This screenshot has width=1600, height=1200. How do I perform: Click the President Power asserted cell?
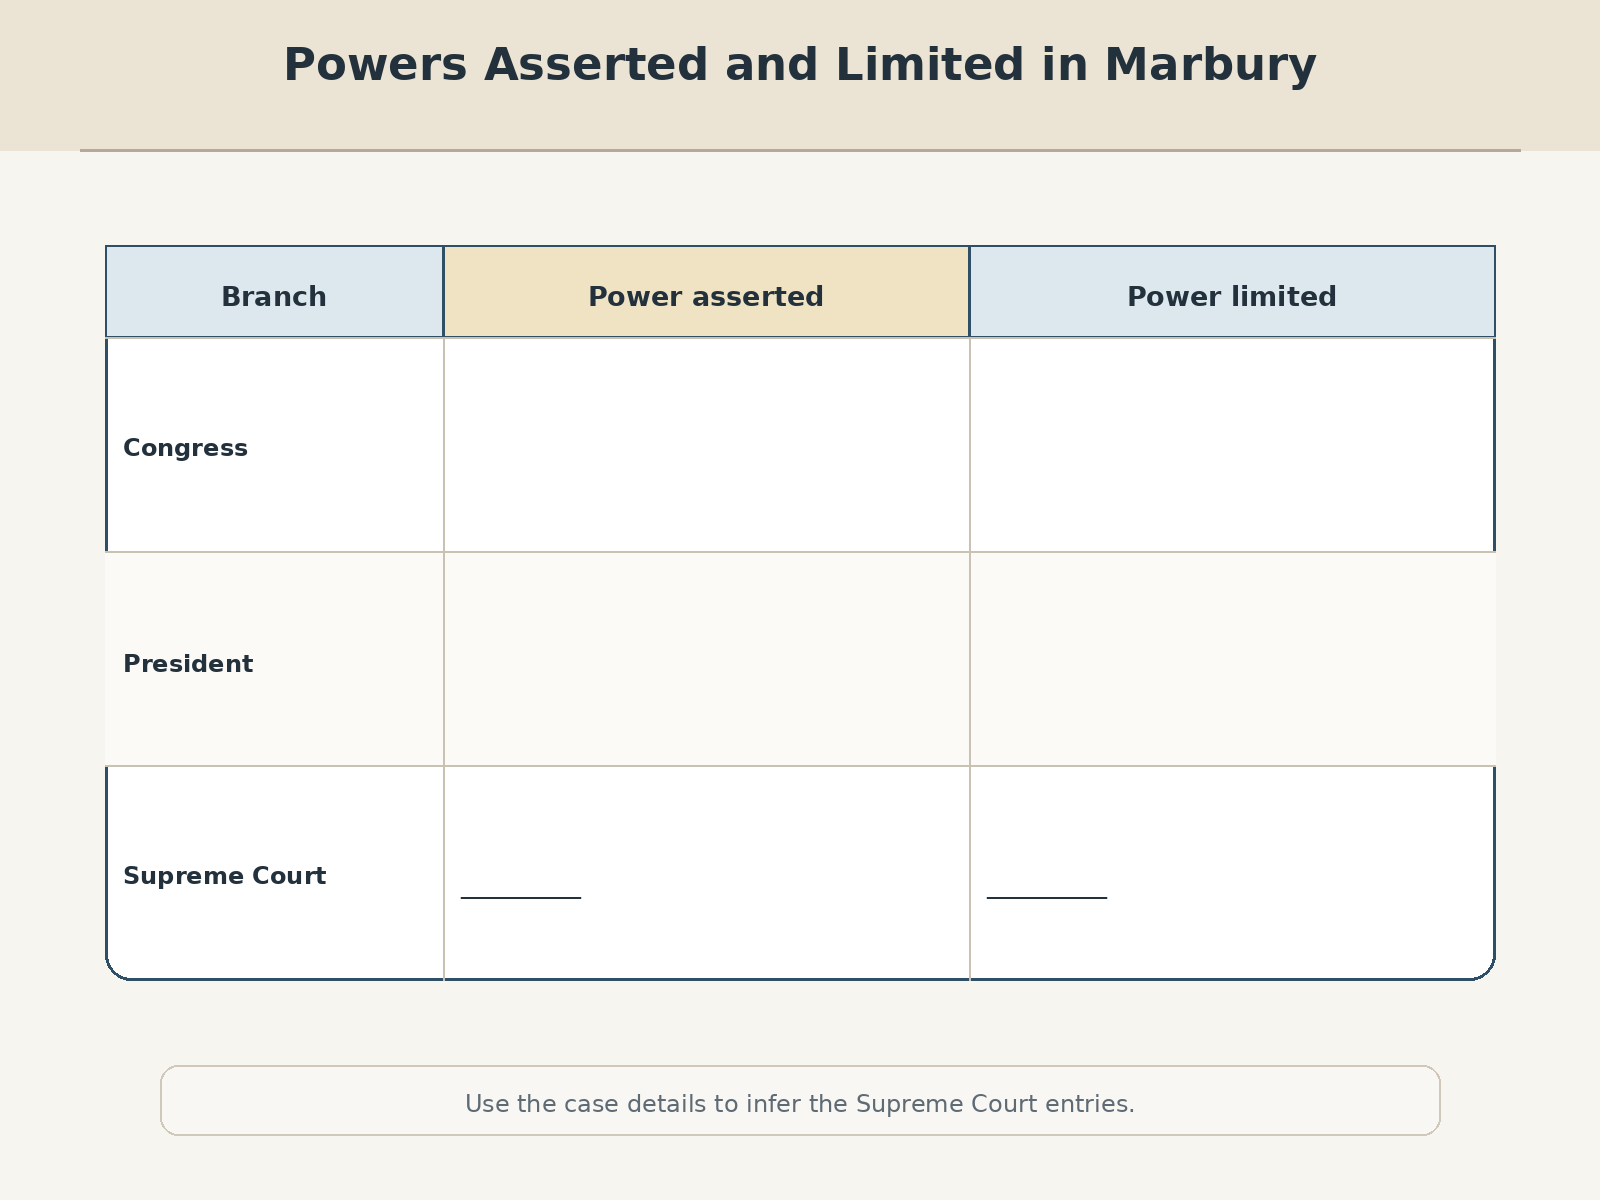[706, 659]
